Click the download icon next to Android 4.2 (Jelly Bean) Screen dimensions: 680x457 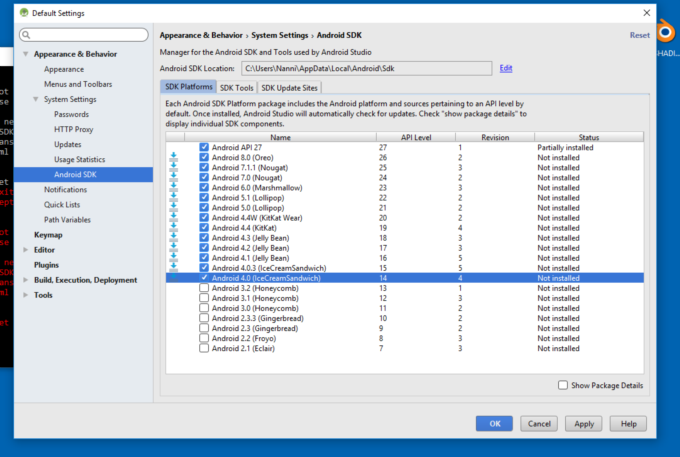(x=173, y=248)
